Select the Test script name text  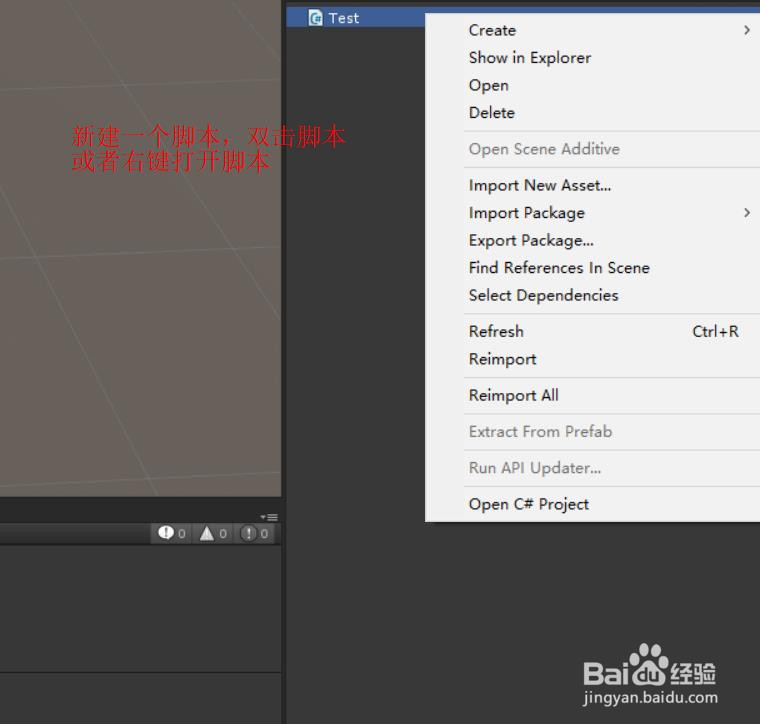pyautogui.click(x=344, y=18)
